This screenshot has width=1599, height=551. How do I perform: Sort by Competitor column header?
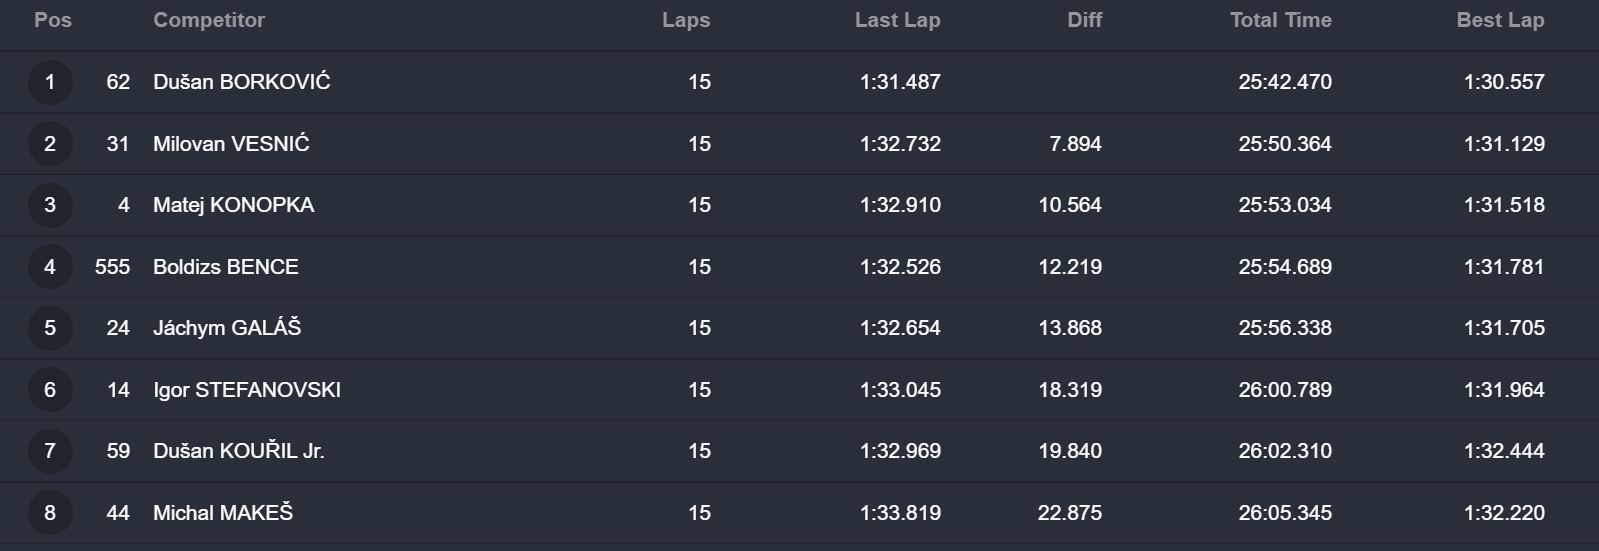pyautogui.click(x=209, y=20)
